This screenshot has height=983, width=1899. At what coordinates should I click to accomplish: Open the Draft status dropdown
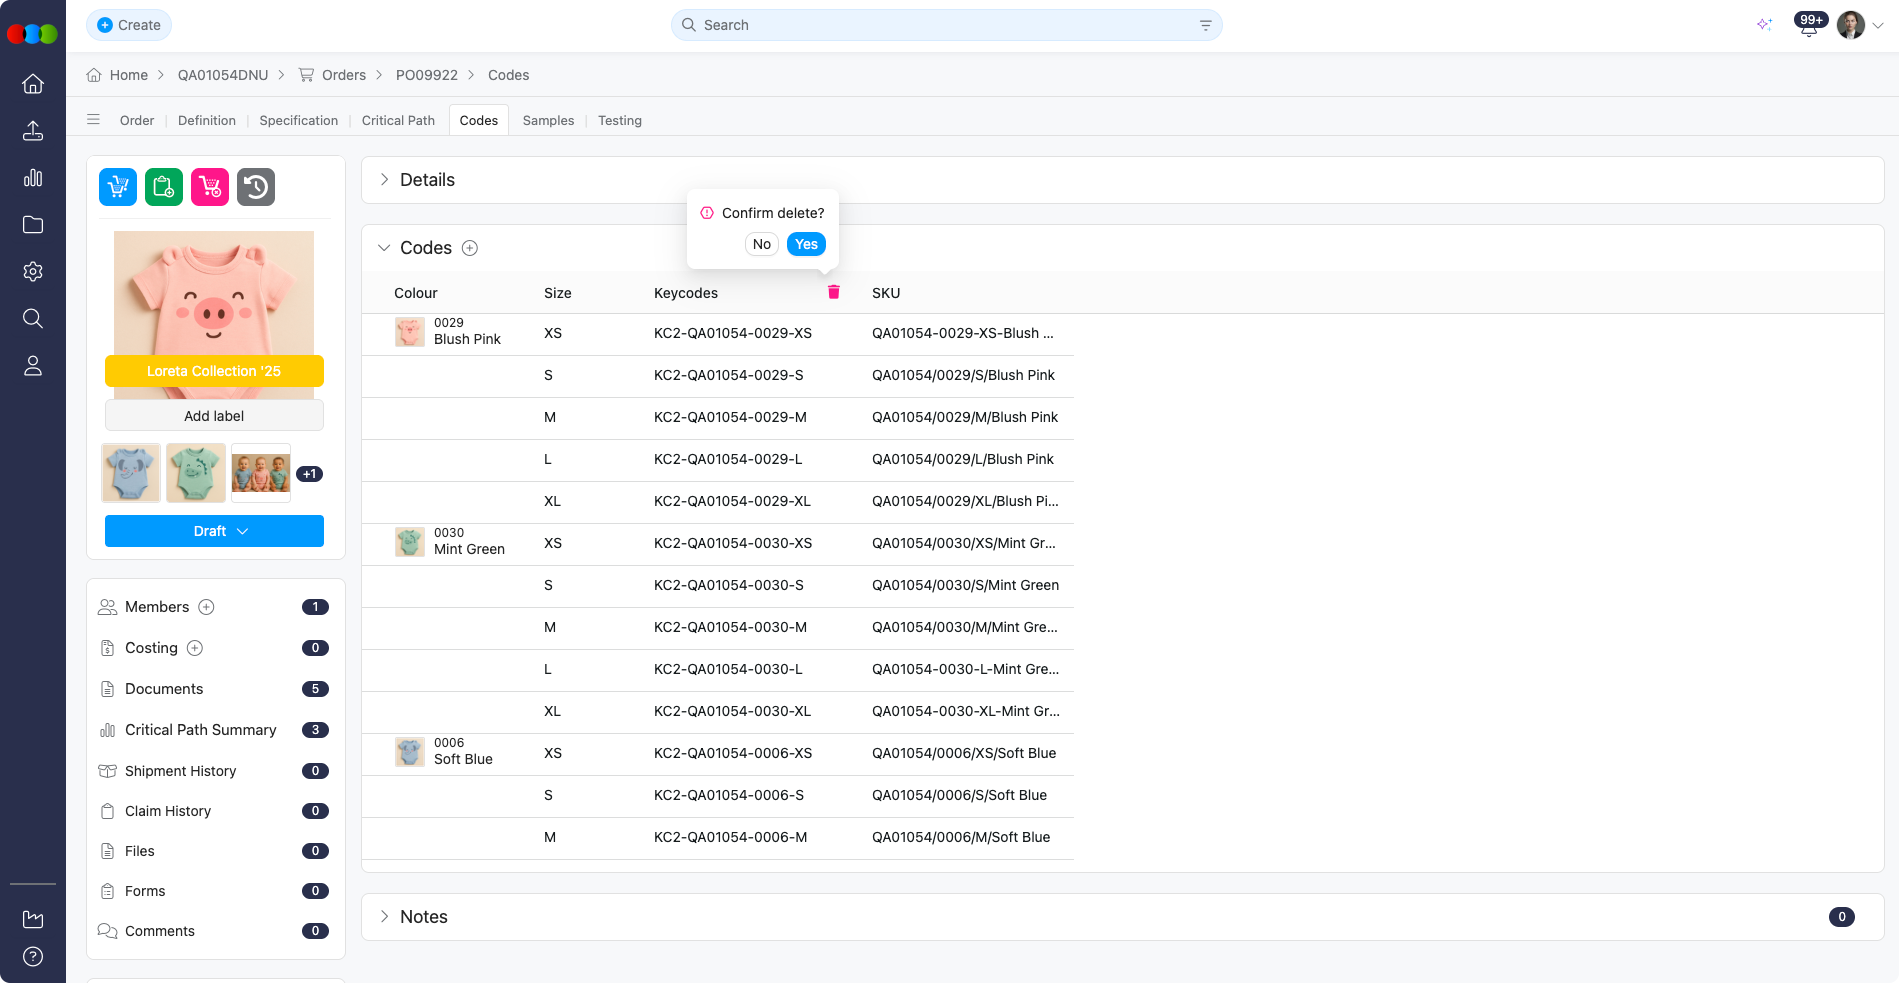point(214,531)
